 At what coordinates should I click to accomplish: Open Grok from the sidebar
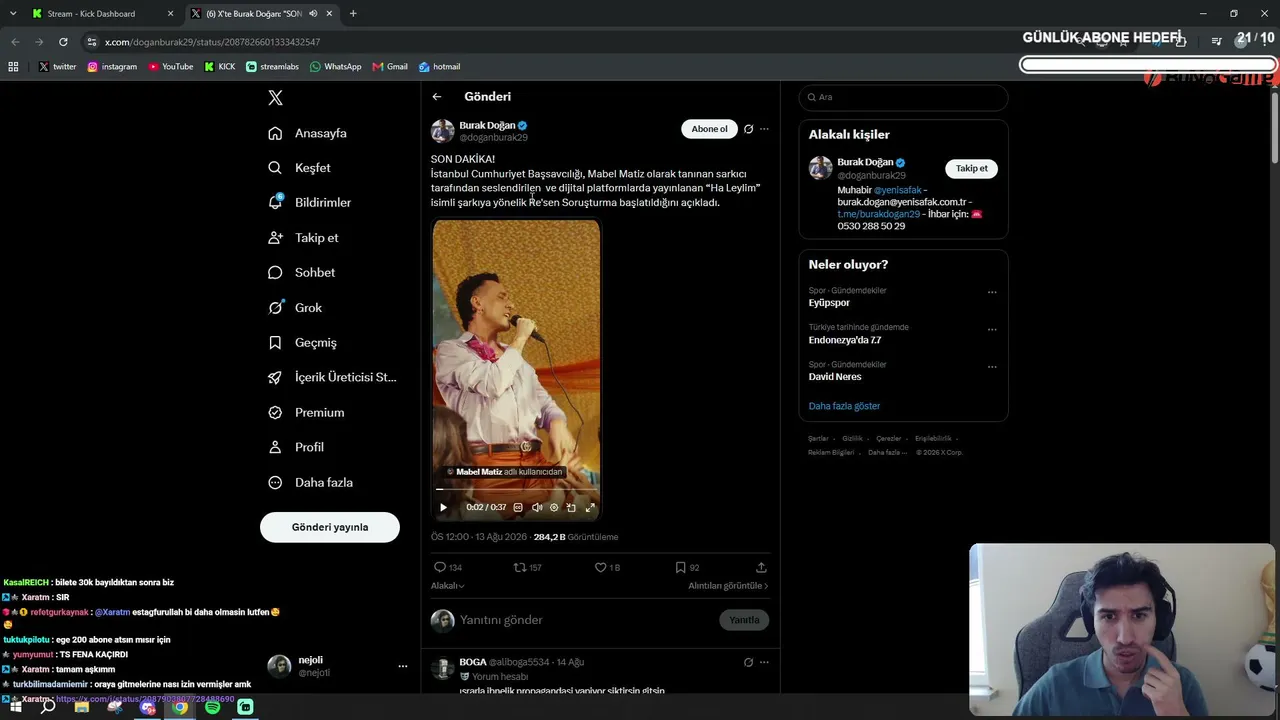pos(295,308)
